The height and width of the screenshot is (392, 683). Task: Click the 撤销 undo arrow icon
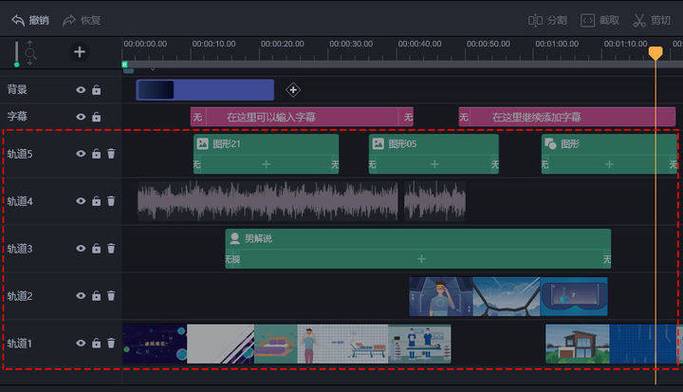pyautogui.click(x=18, y=20)
